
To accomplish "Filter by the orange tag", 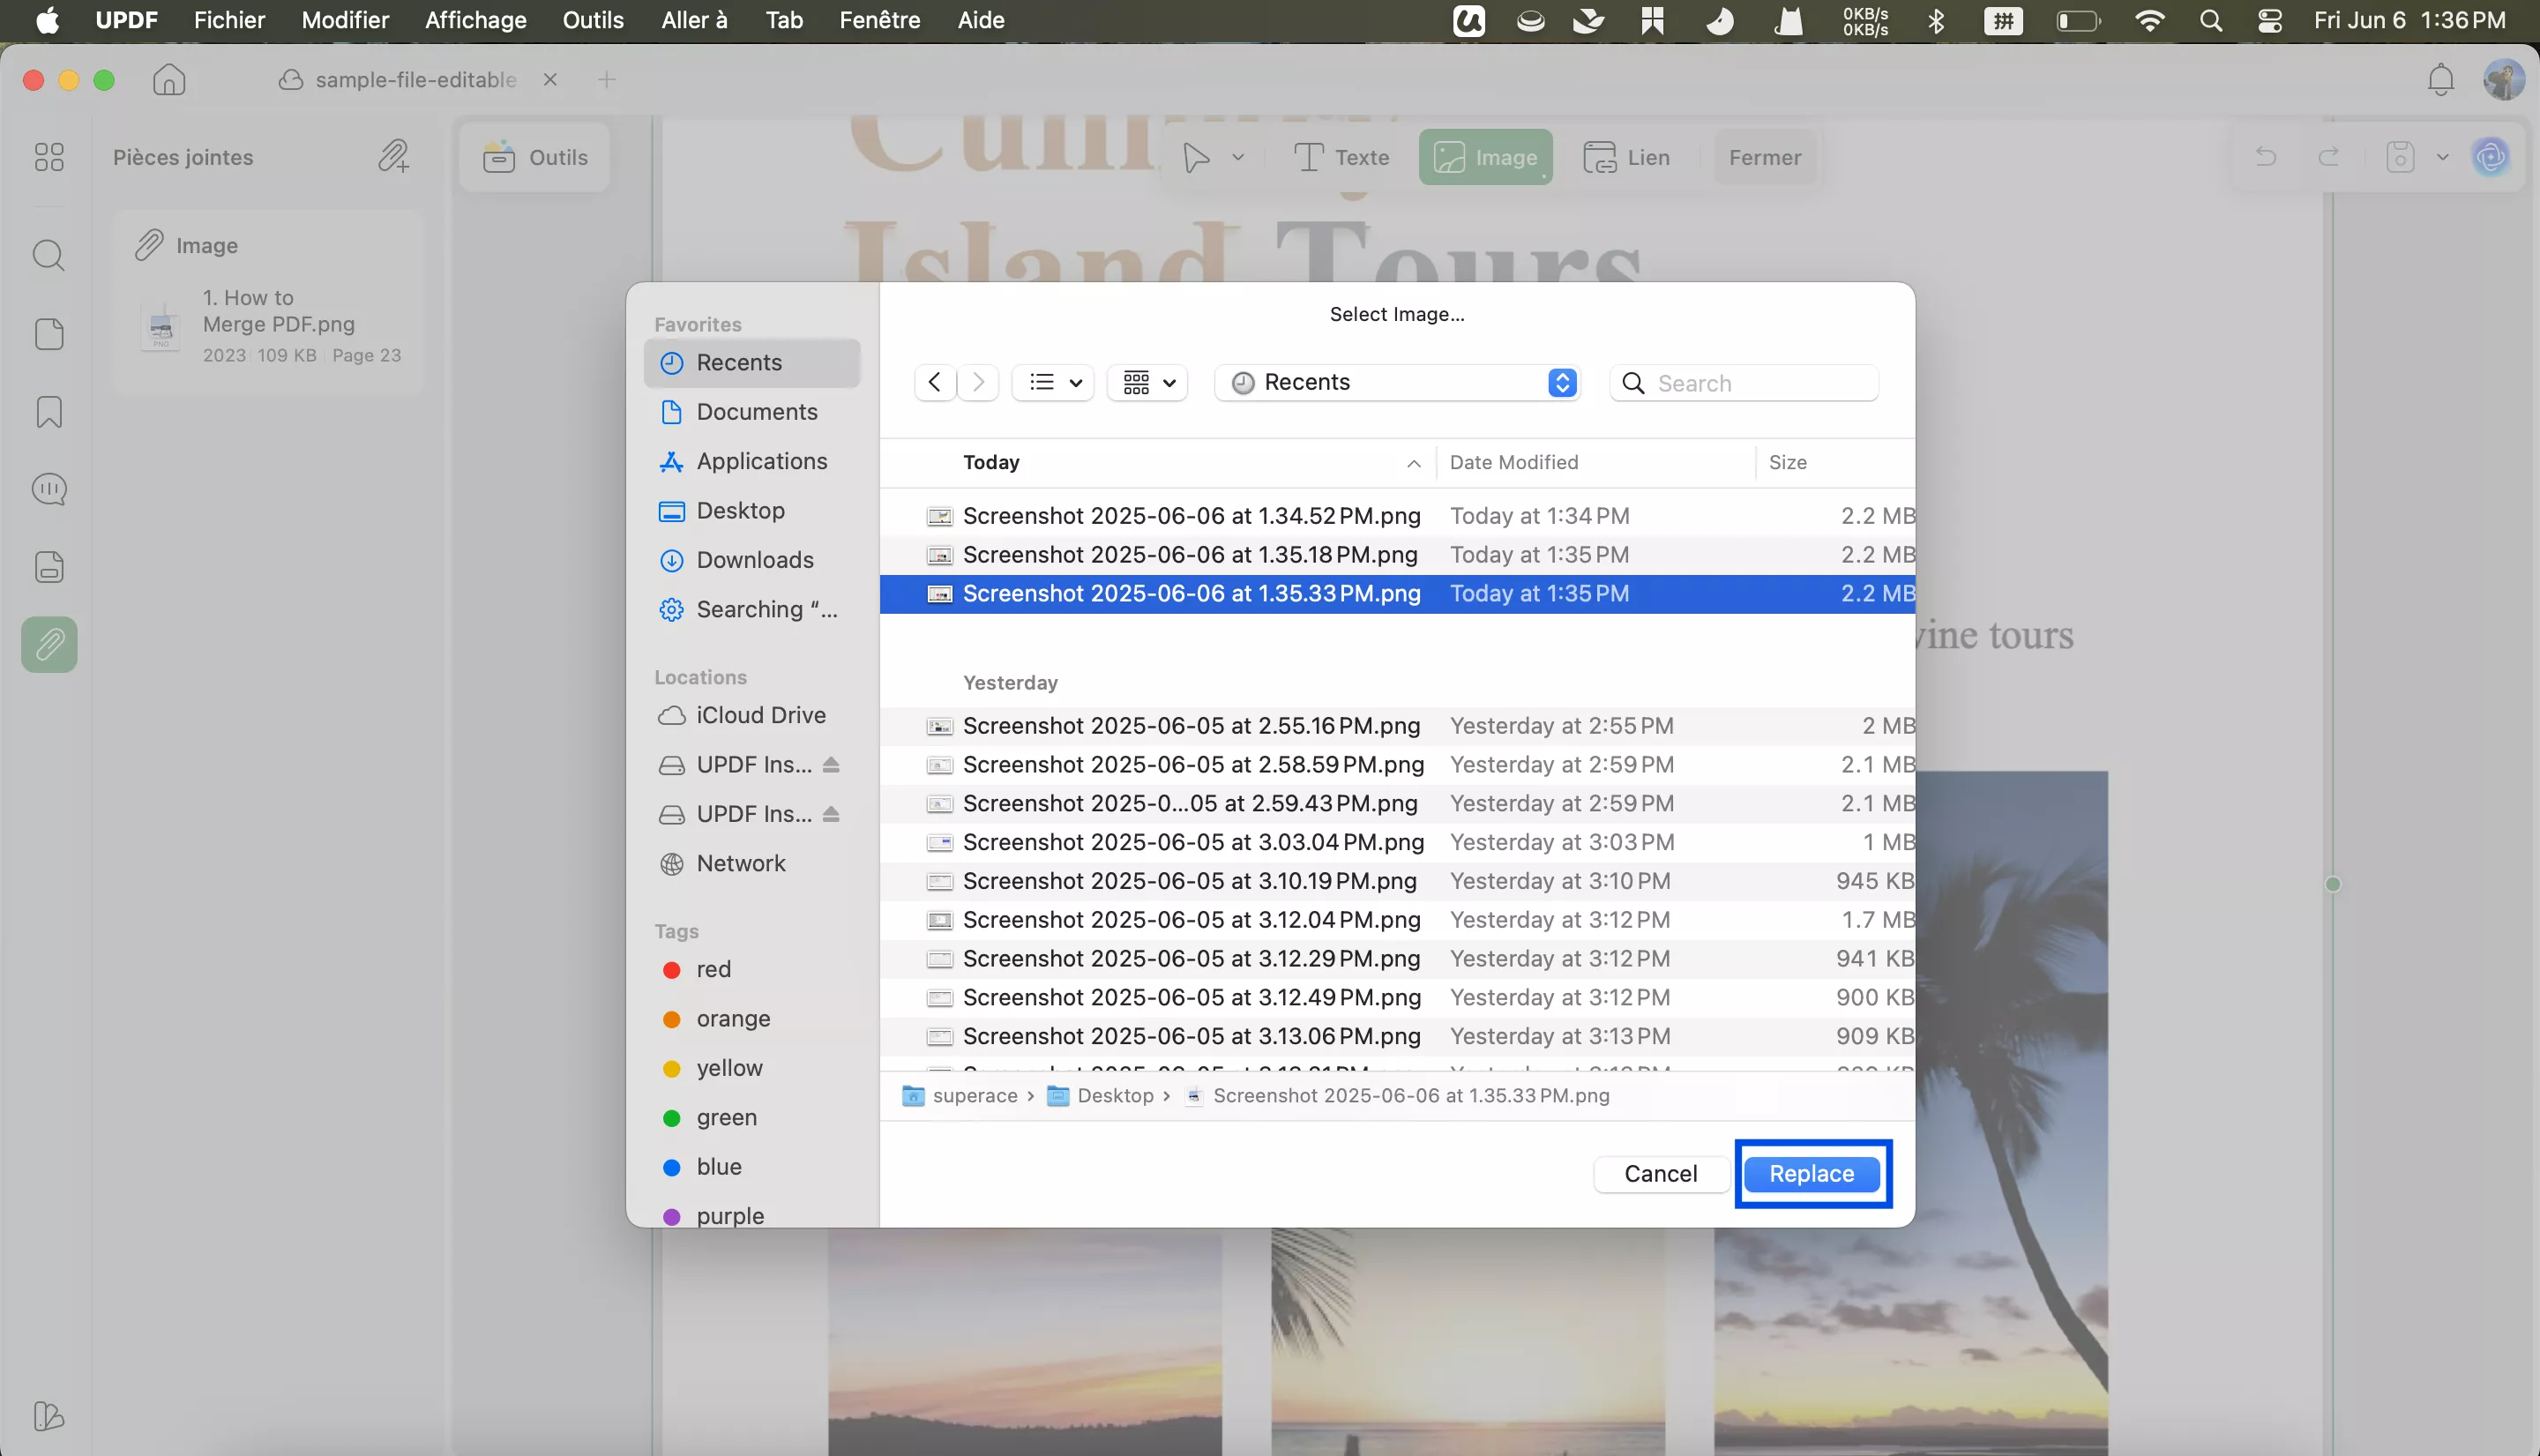I will click(752, 1018).
